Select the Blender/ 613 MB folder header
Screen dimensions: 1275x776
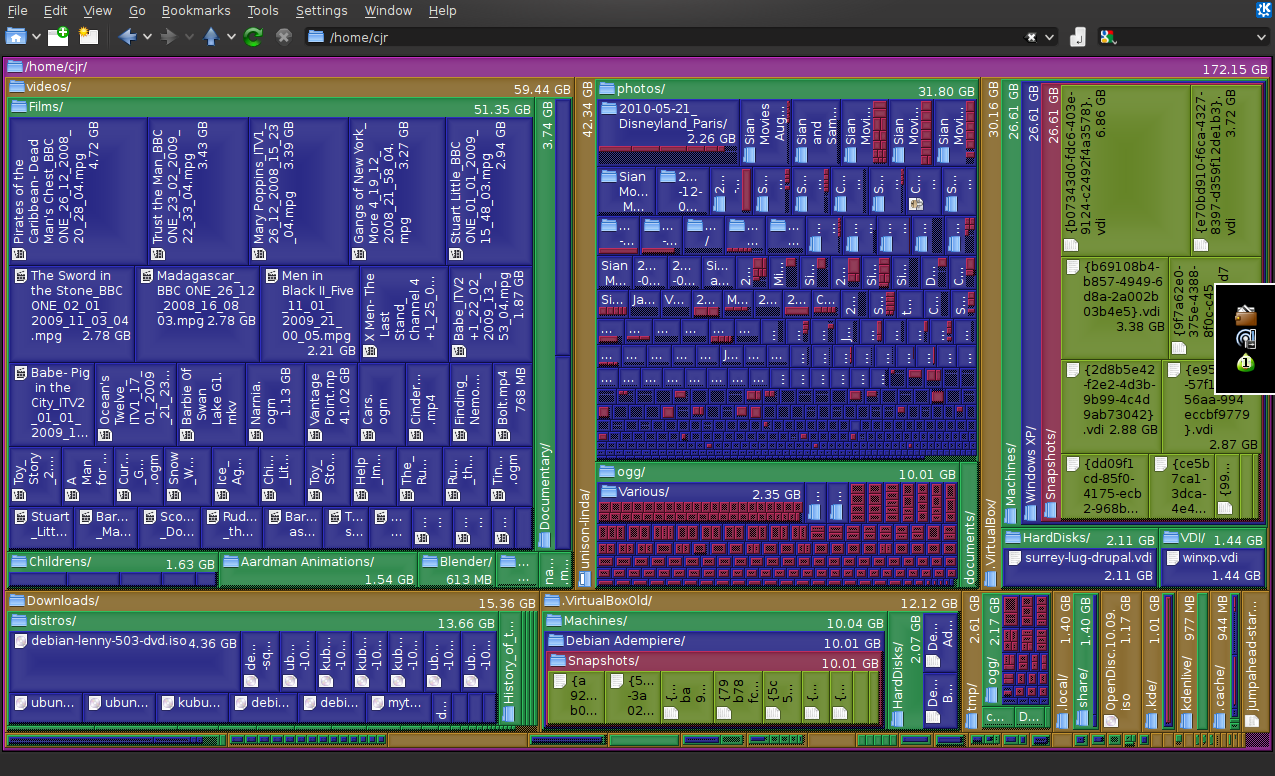coord(457,570)
